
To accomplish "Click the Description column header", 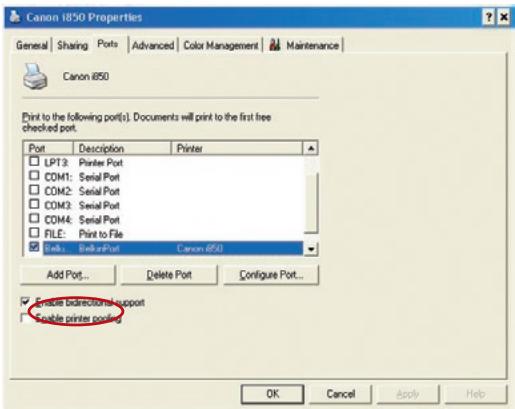I will (122, 148).
